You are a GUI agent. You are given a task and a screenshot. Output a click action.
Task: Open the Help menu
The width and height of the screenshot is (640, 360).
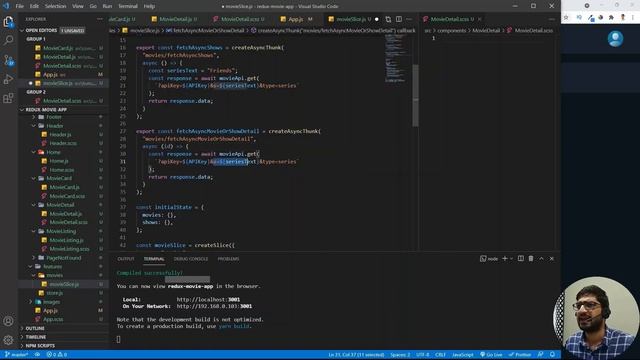(149, 6)
